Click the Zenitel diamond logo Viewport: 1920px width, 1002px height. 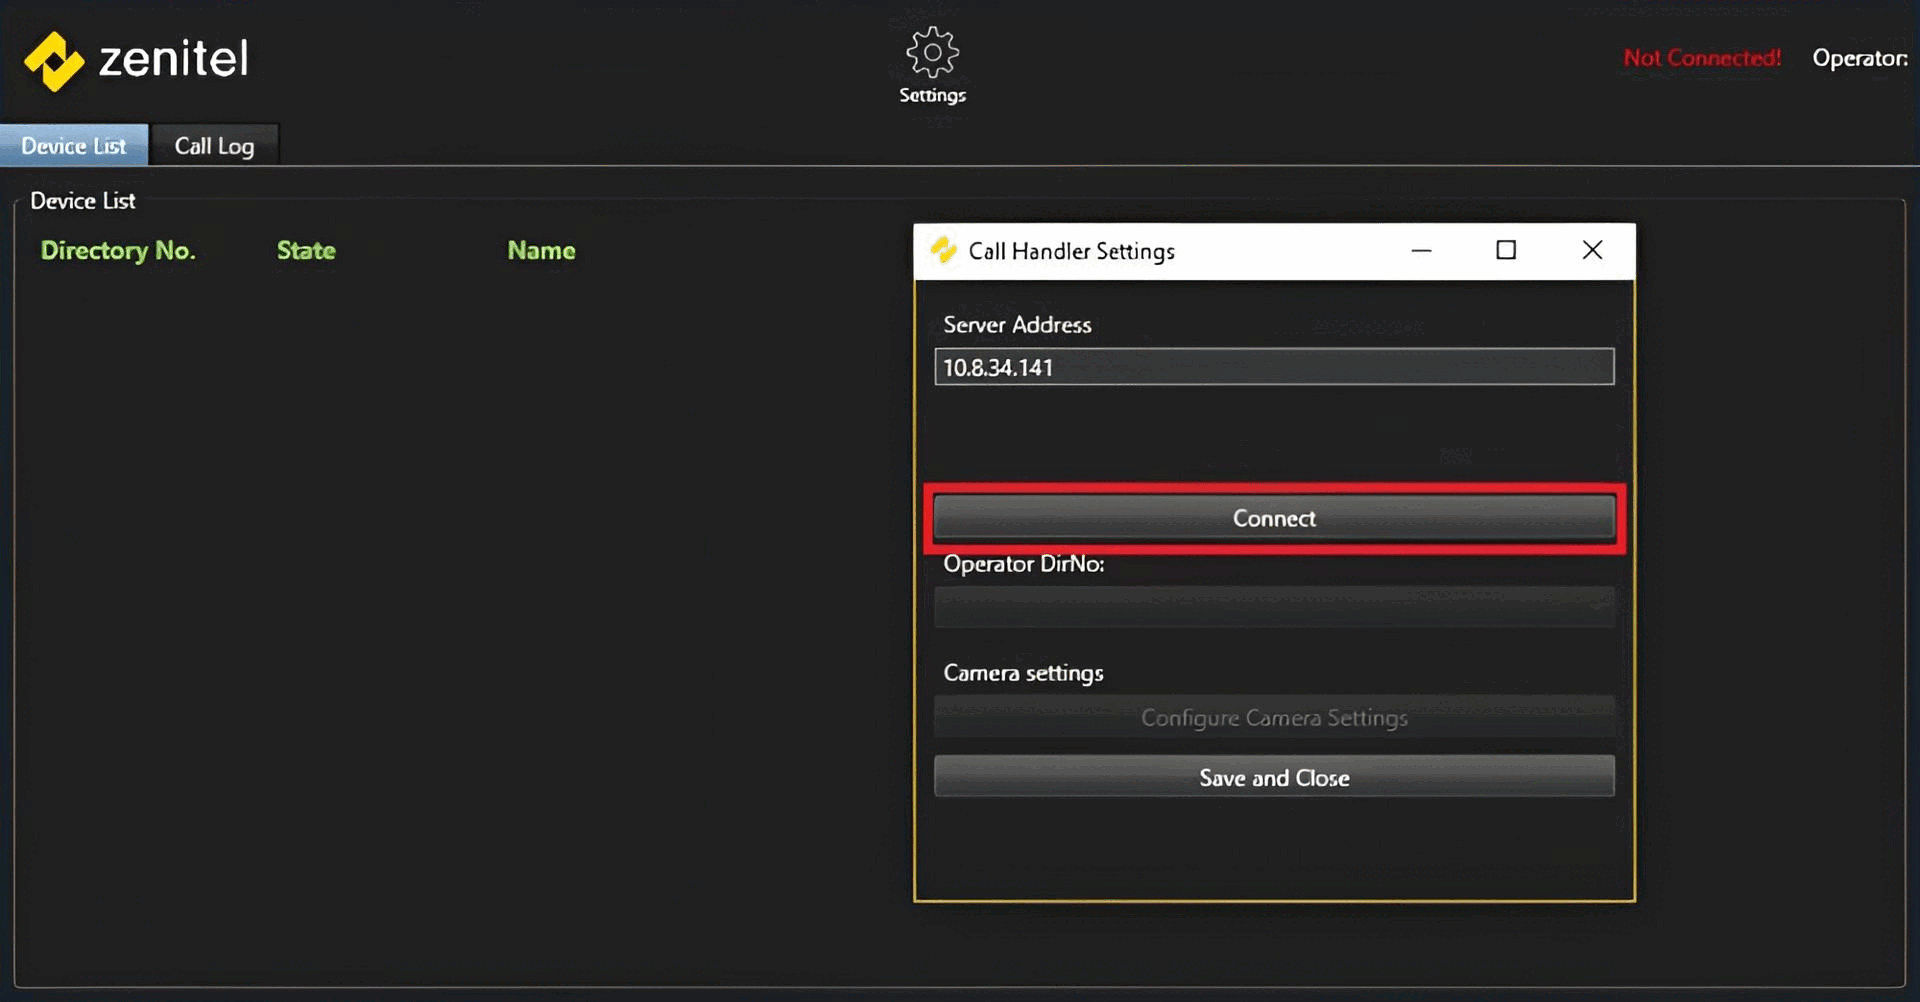[x=54, y=61]
